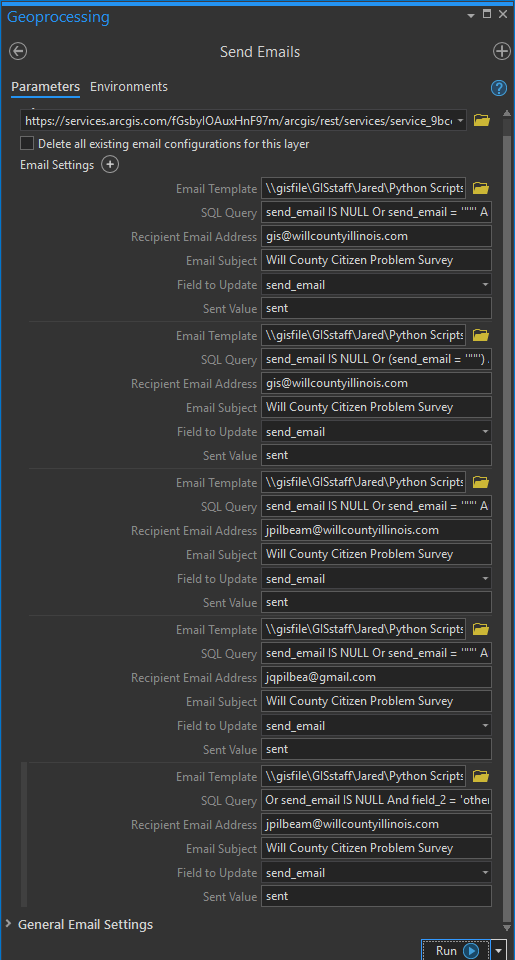Edit SQL Query containing field_2 = 'other
The image size is (515, 960).
pos(376,800)
